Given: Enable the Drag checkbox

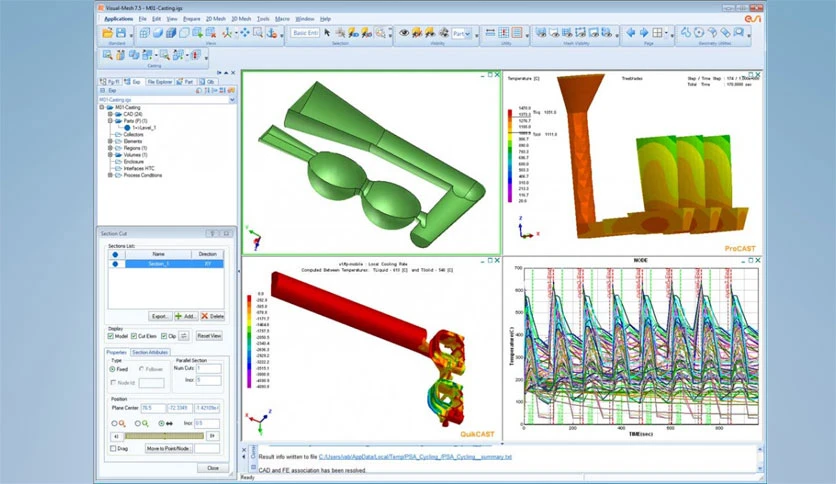Looking at the screenshot, I should (x=113, y=449).
